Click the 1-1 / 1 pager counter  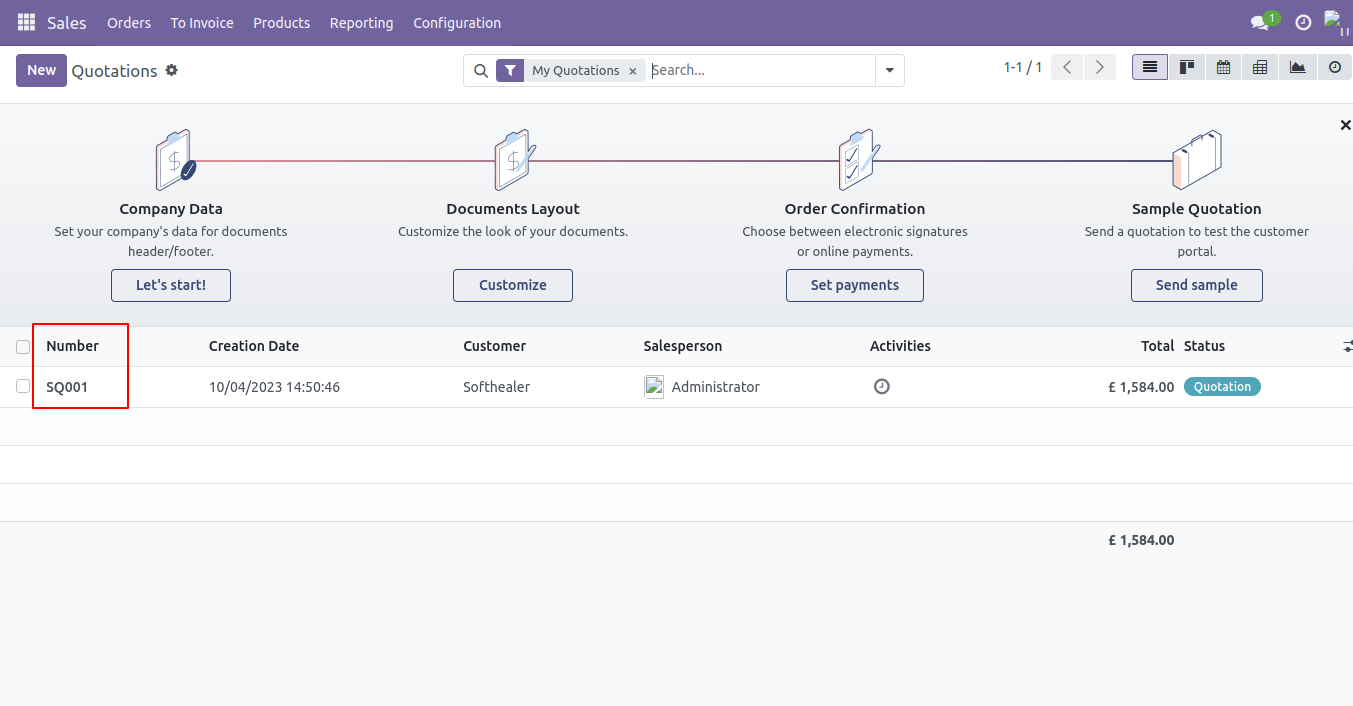coord(1023,67)
